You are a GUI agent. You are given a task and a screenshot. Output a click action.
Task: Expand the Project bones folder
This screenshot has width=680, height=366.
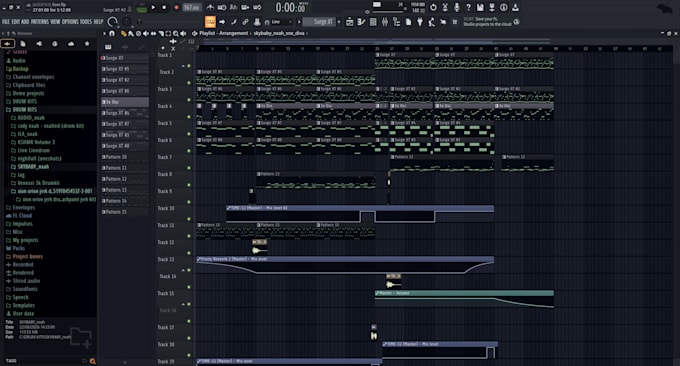click(24, 256)
